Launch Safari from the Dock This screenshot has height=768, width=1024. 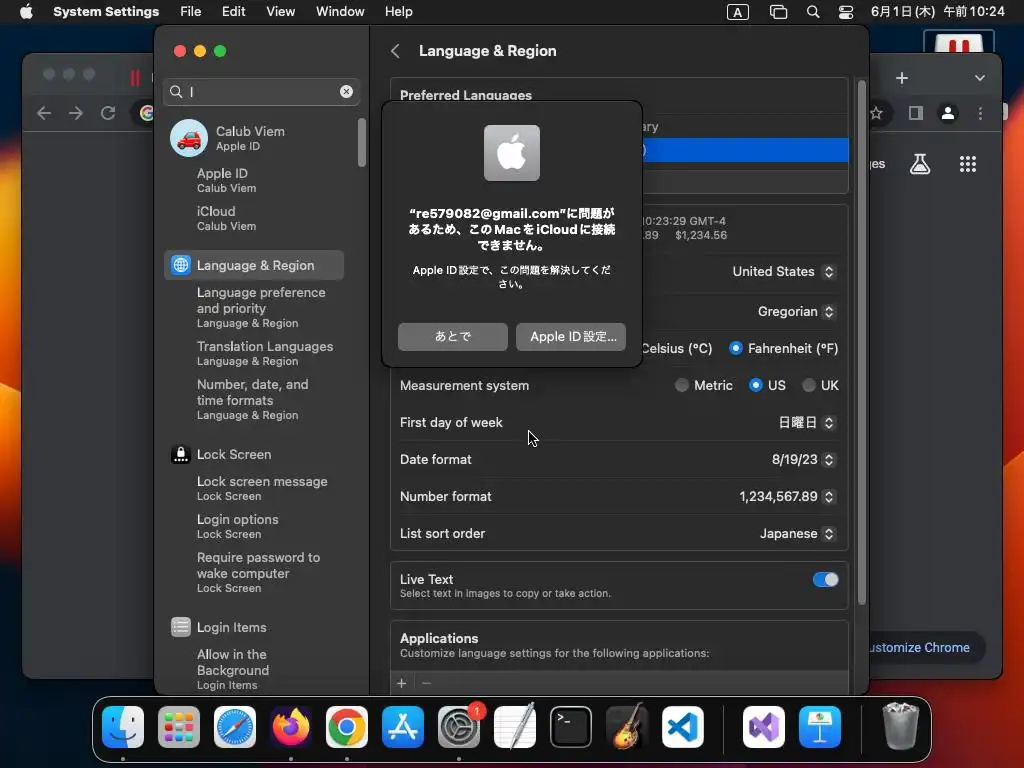point(235,727)
